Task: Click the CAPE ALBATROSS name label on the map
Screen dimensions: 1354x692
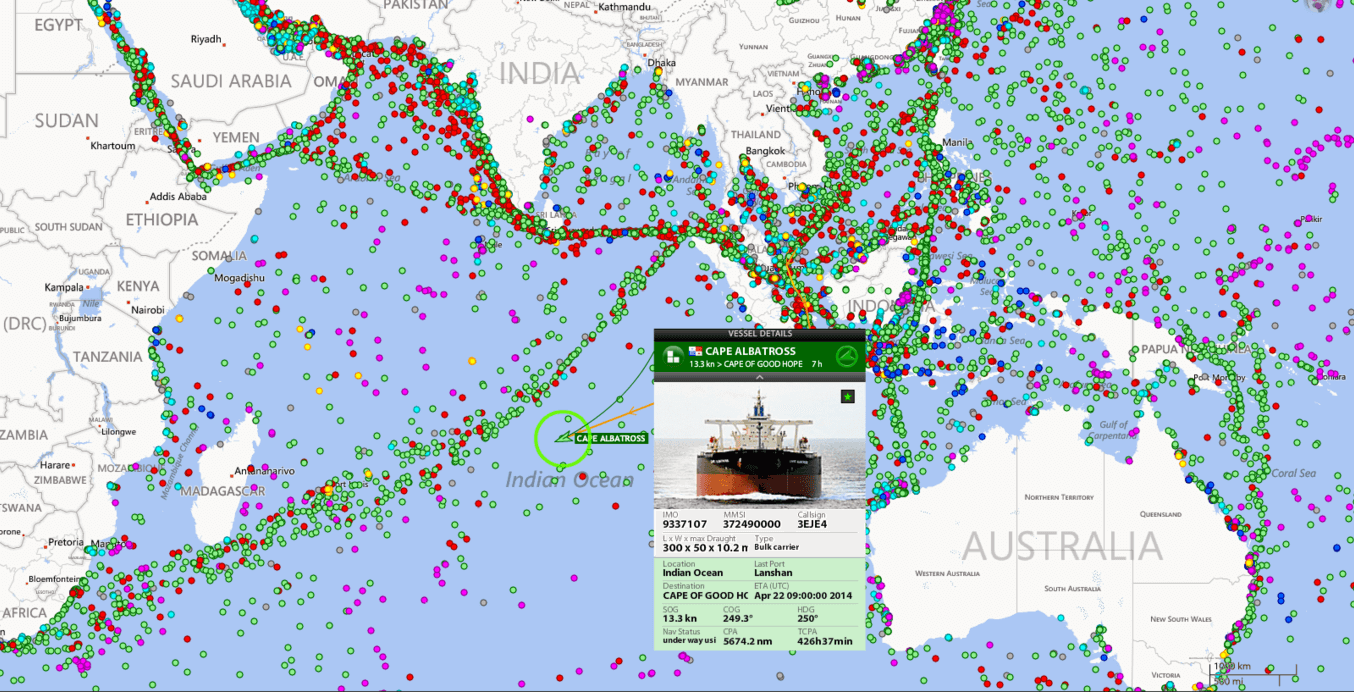Action: pos(611,437)
